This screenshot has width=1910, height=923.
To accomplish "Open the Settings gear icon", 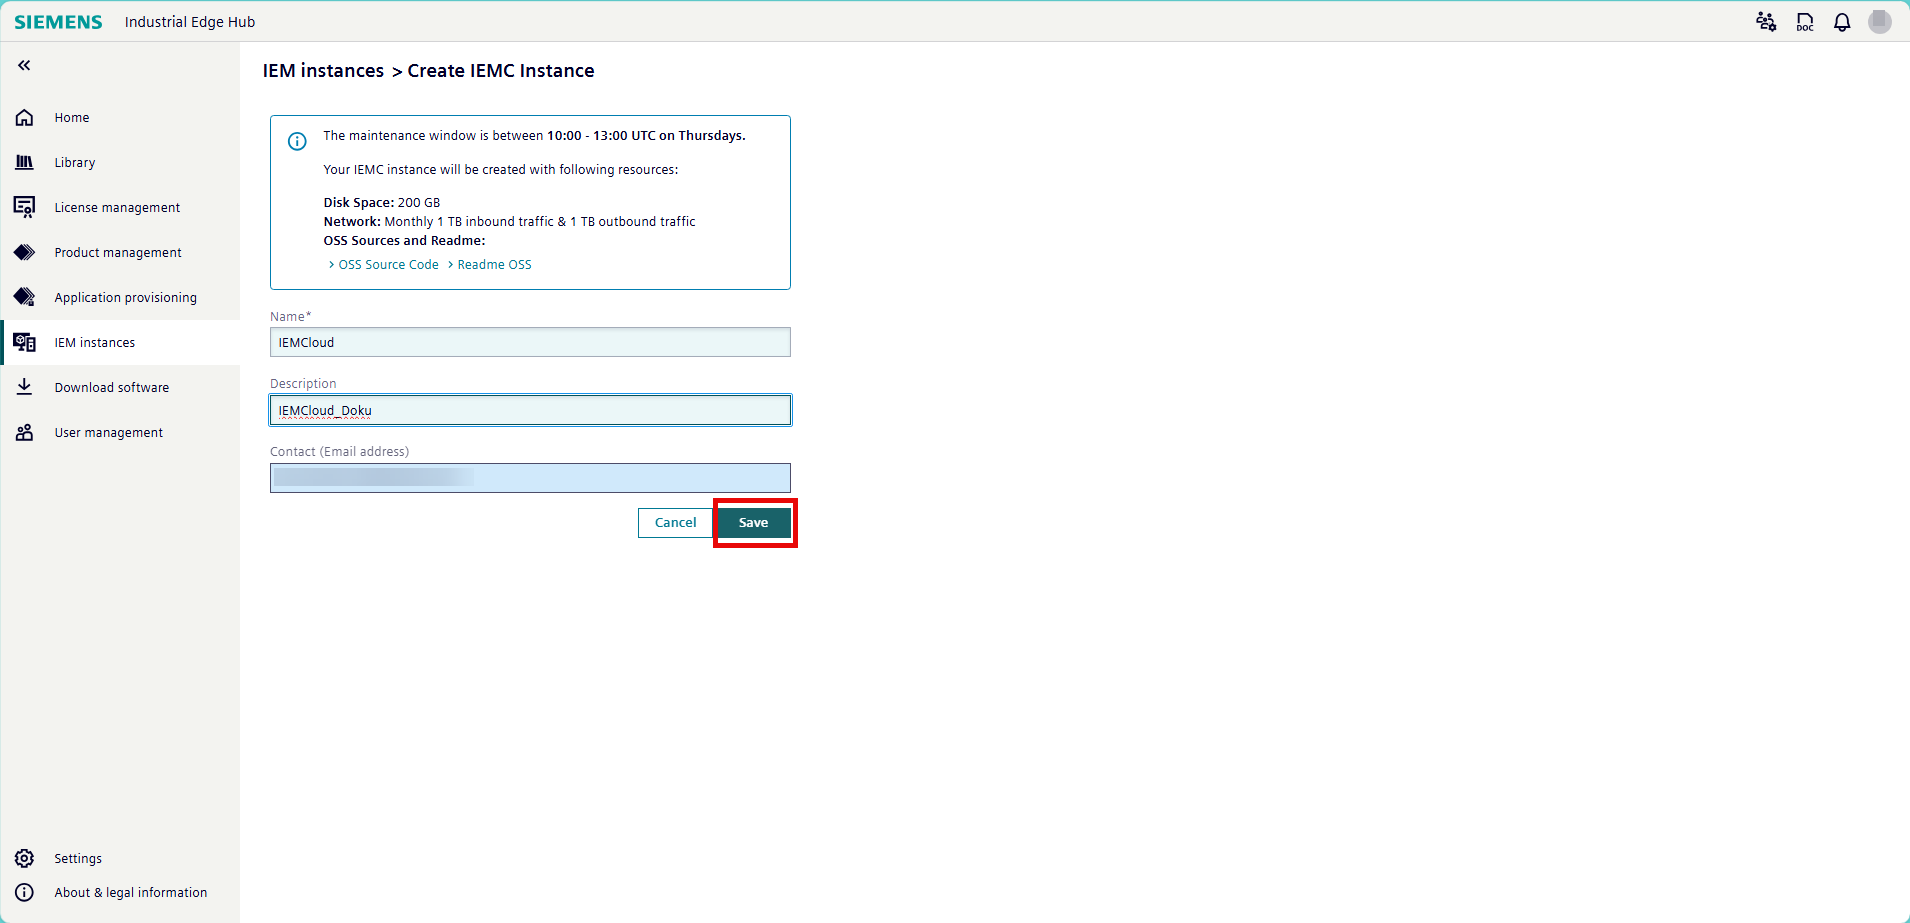I will tap(24, 858).
